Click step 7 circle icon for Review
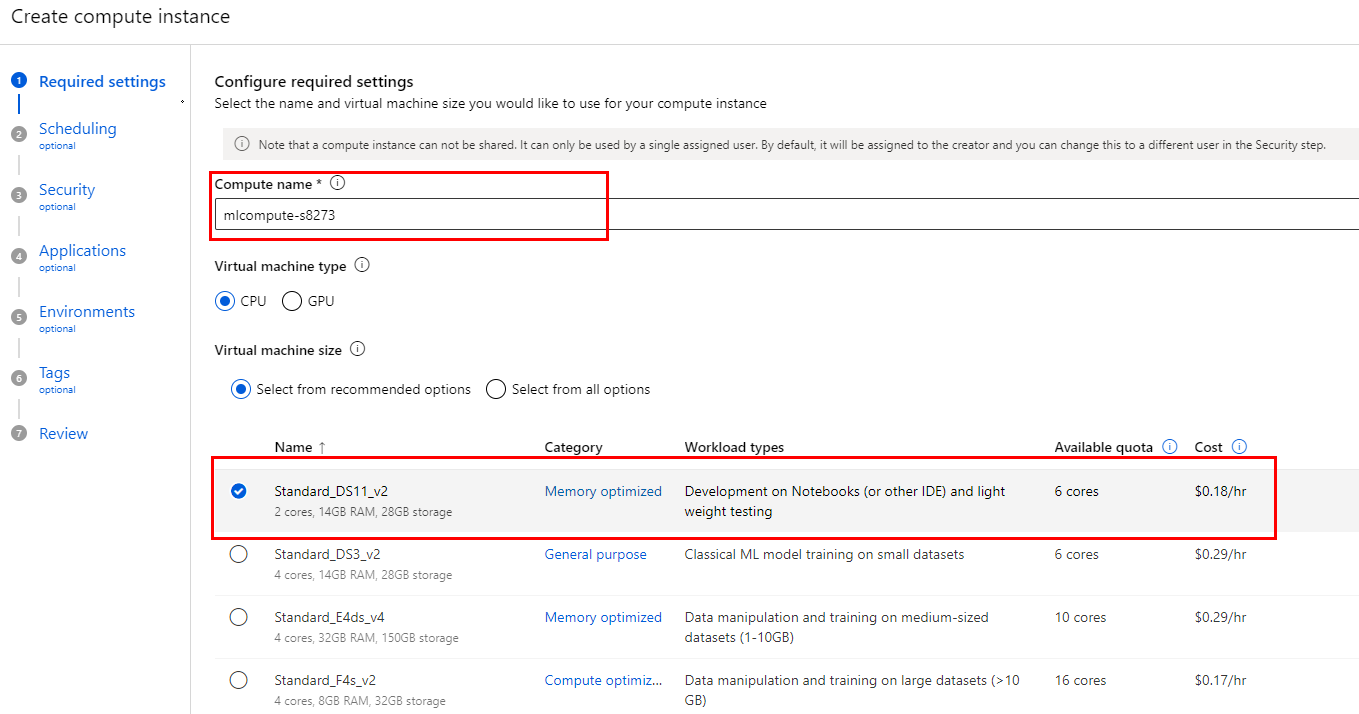1359x714 pixels. pyautogui.click(x=18, y=434)
